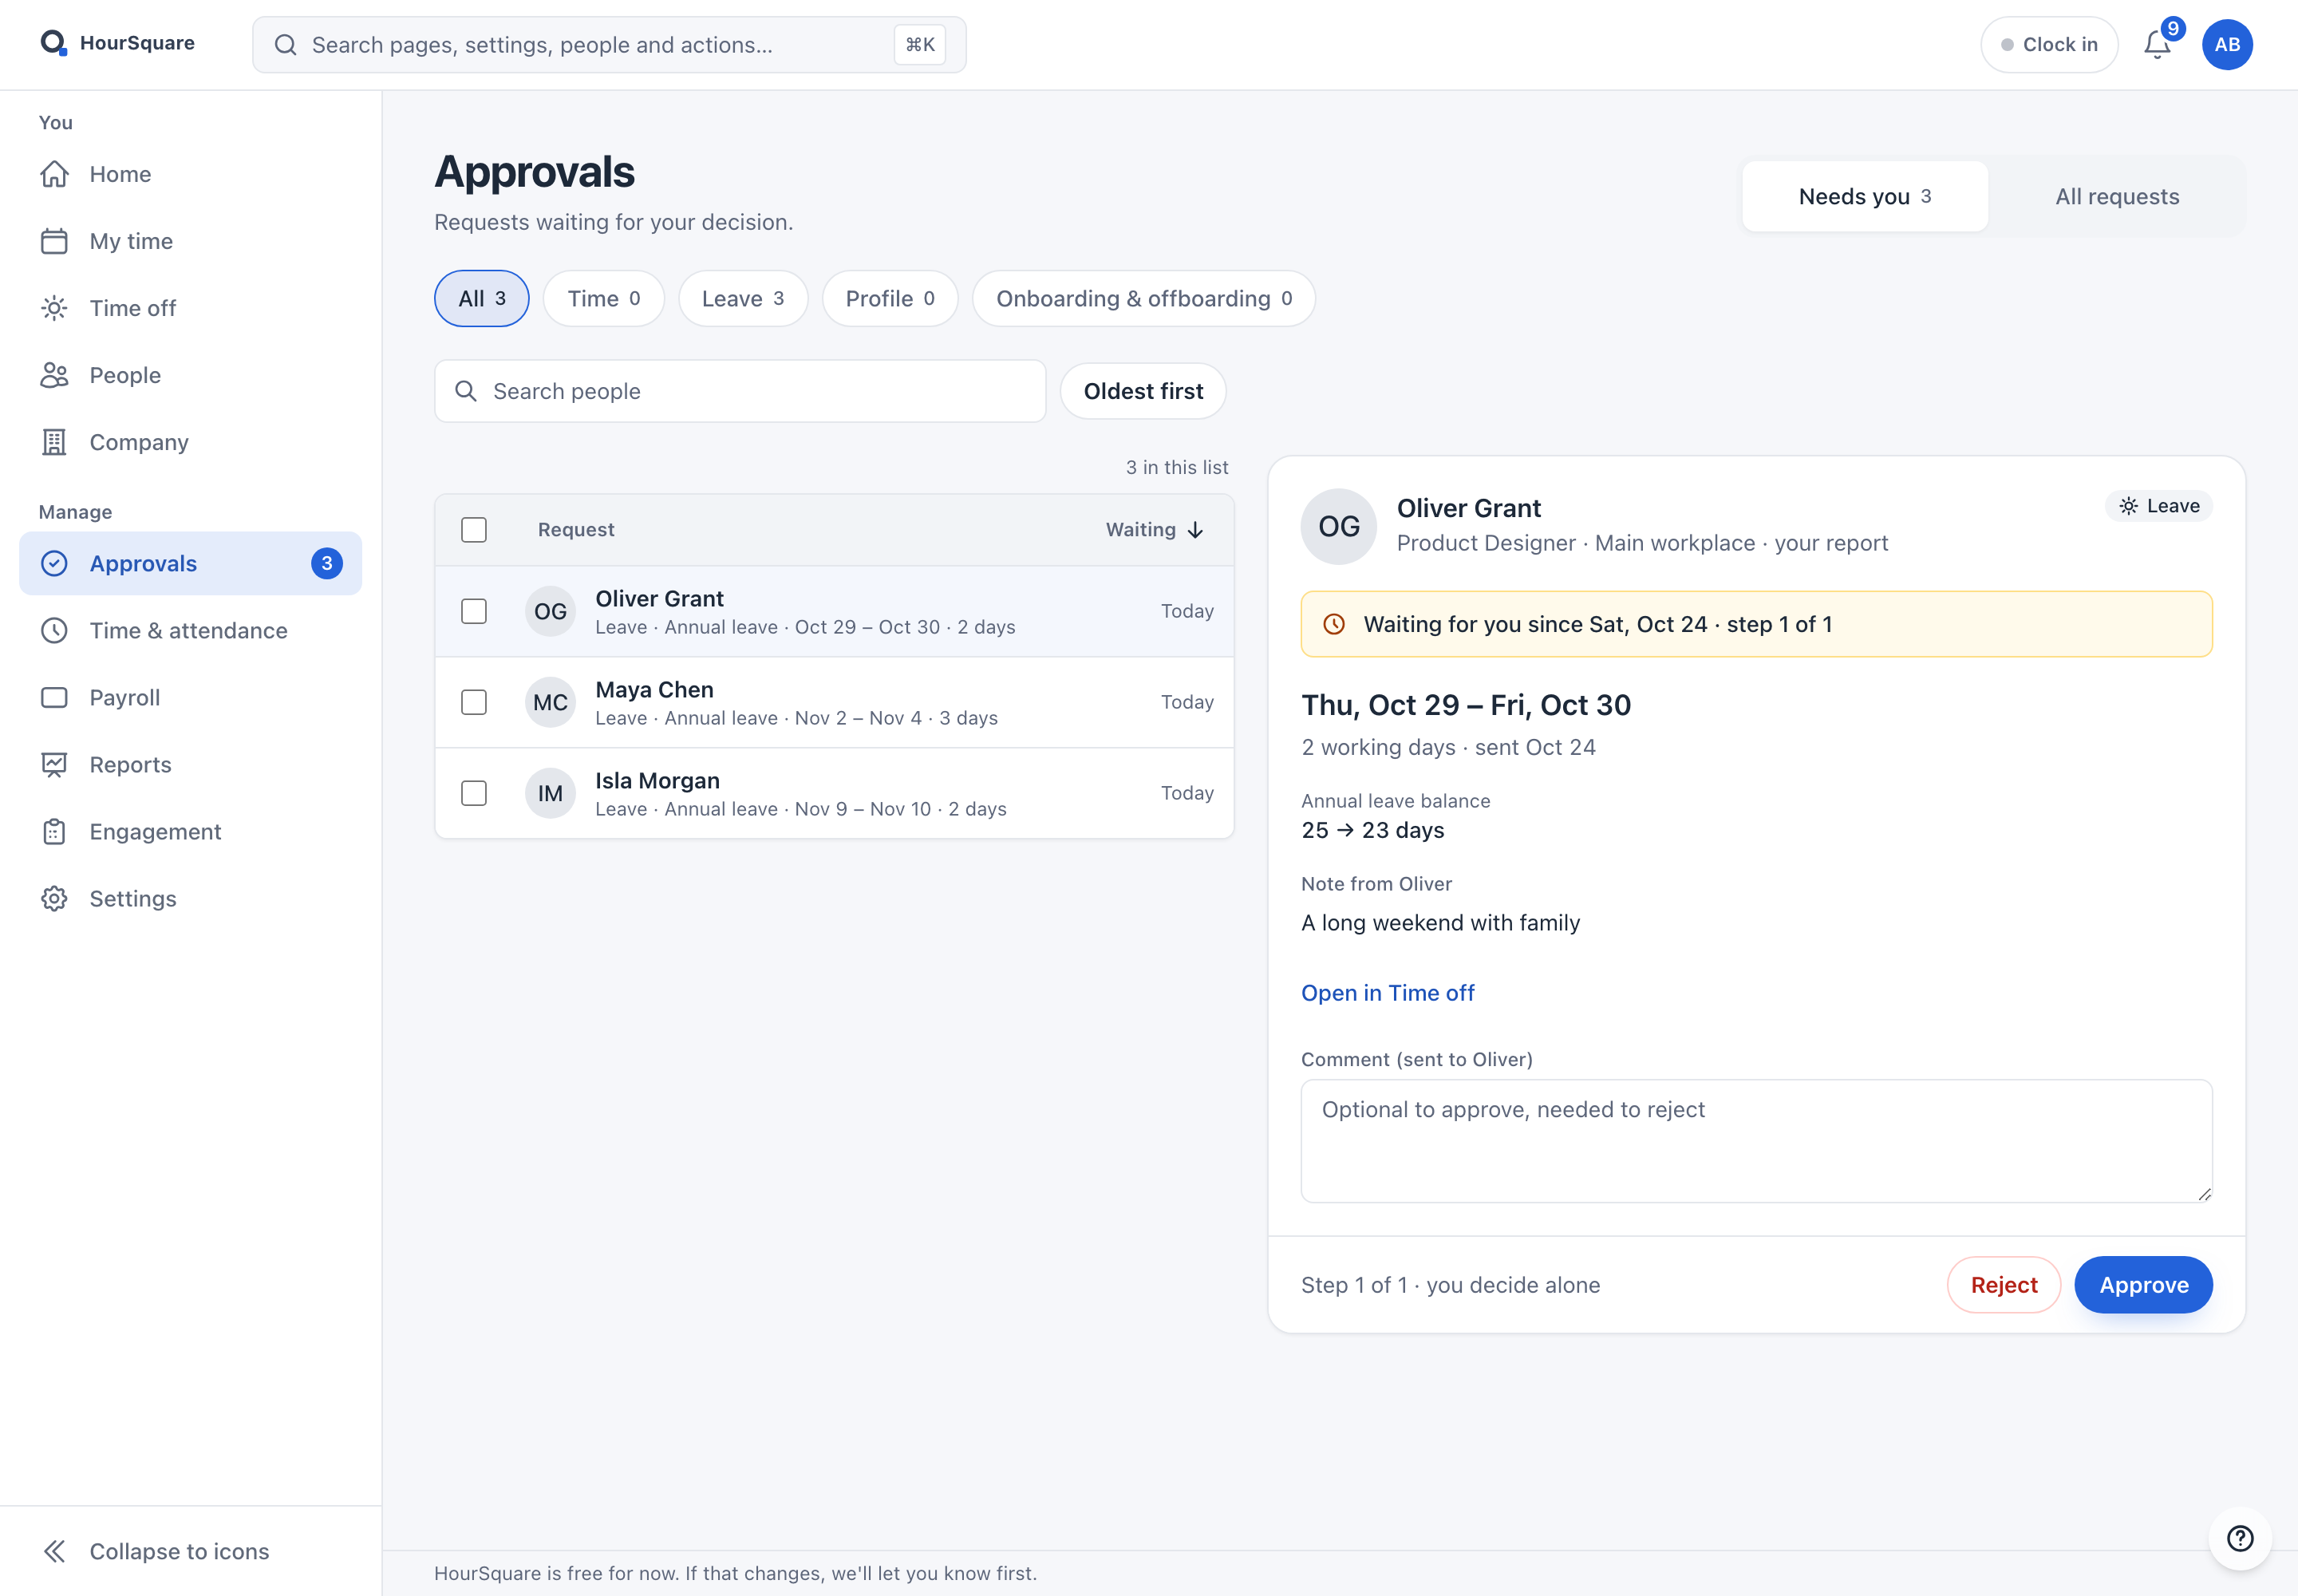This screenshot has height=1596, width=2298.
Task: Open the People section icon
Action: click(54, 375)
